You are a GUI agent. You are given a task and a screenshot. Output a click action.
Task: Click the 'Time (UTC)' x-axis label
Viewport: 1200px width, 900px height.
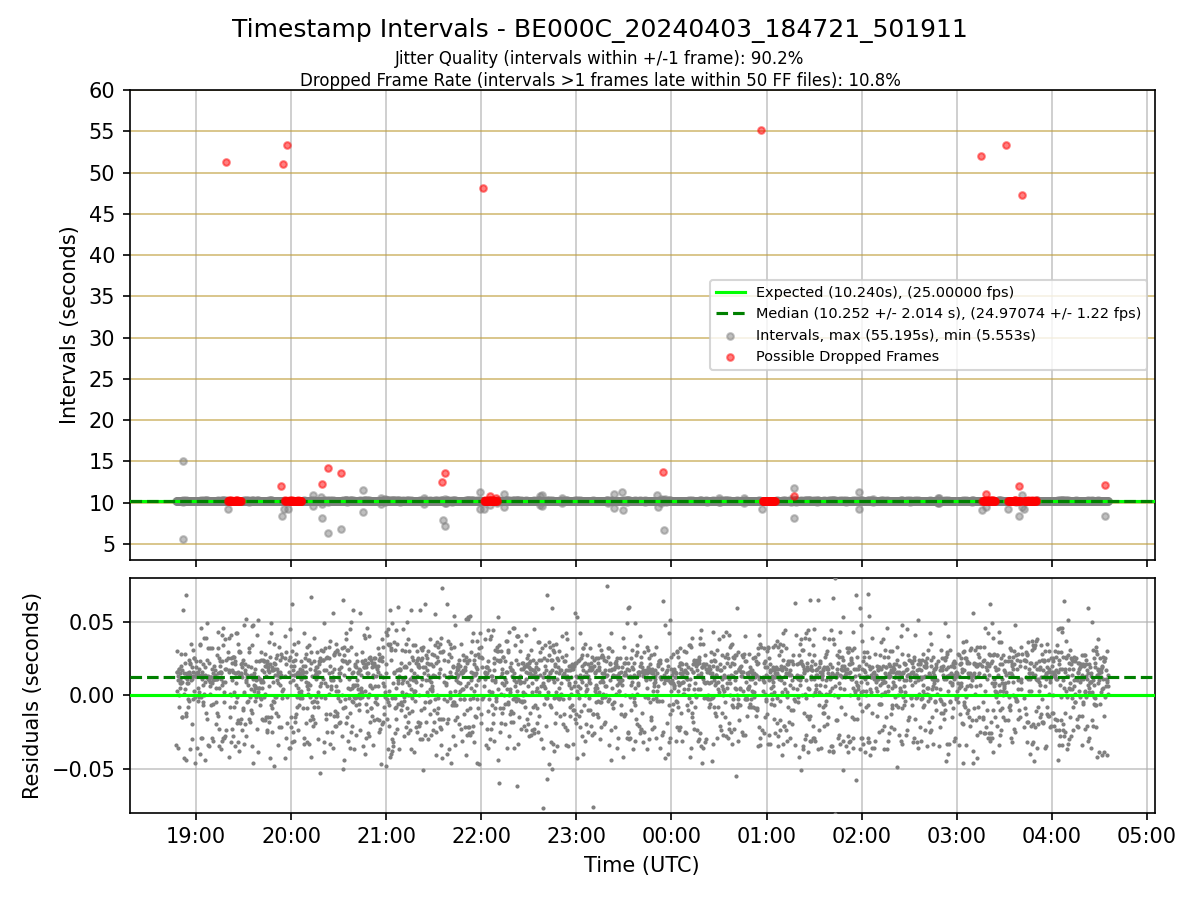[641, 865]
